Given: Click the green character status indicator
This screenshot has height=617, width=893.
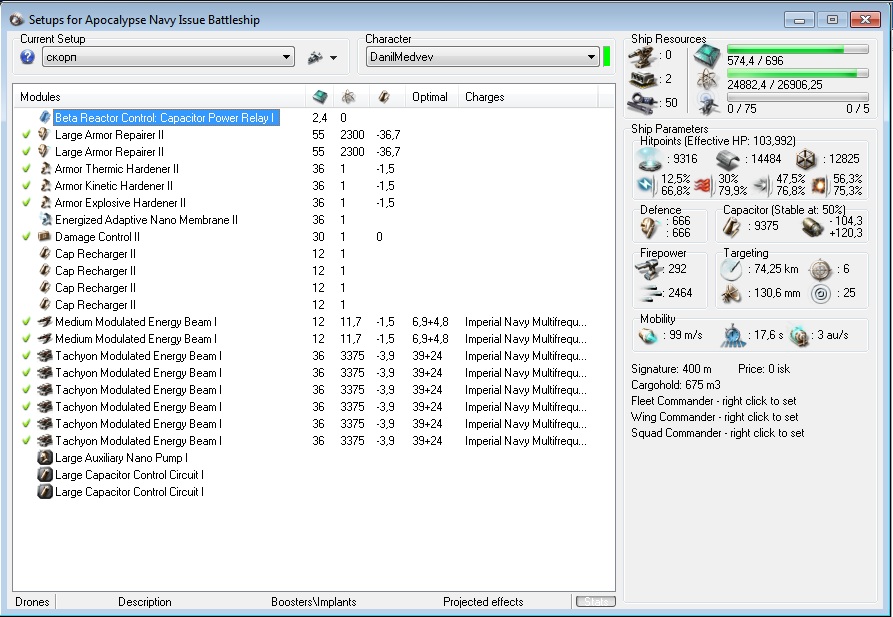Looking at the screenshot, I should pyautogui.click(x=607, y=57).
